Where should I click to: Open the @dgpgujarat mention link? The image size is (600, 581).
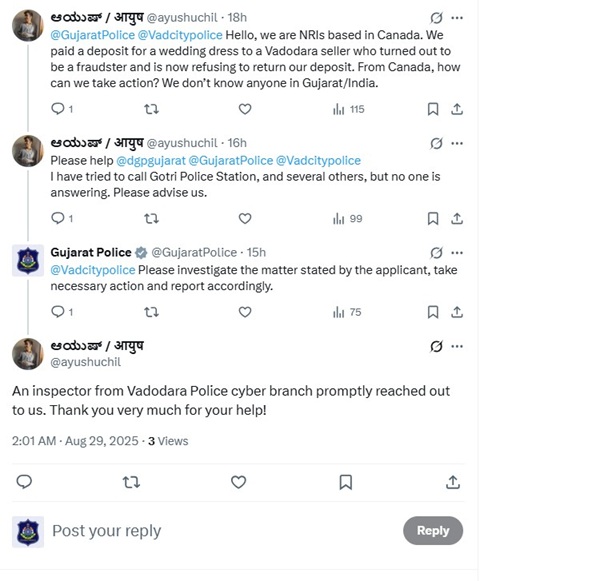coord(149,160)
